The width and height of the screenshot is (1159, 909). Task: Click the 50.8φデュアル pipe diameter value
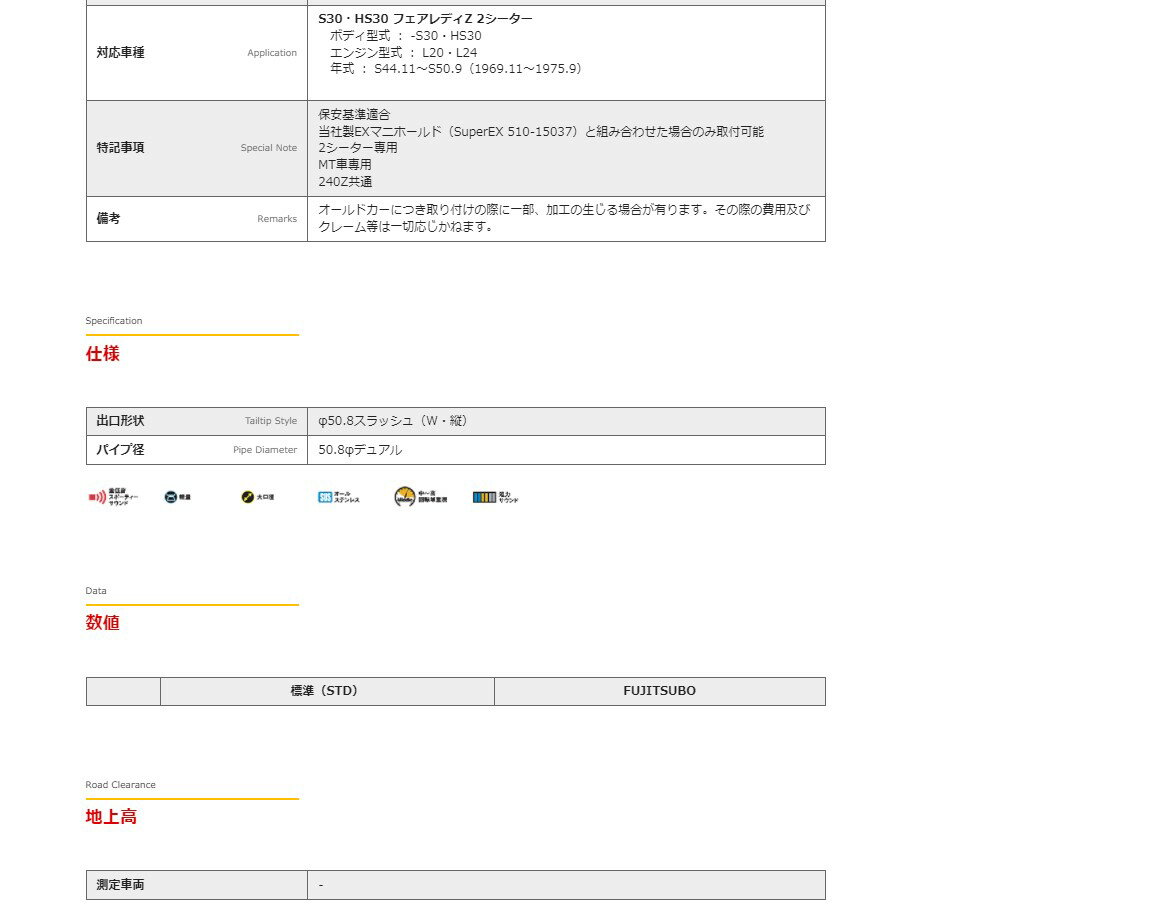[x=361, y=450]
